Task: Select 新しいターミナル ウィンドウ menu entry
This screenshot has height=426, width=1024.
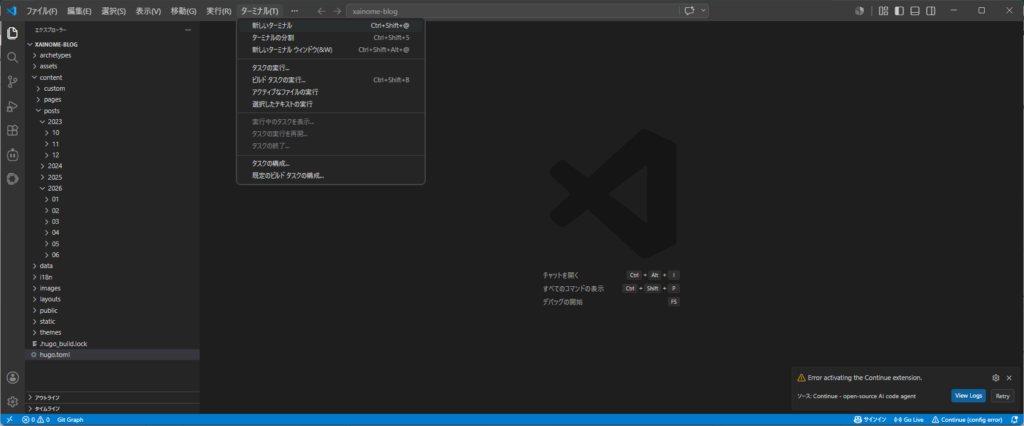Action: pyautogui.click(x=330, y=50)
